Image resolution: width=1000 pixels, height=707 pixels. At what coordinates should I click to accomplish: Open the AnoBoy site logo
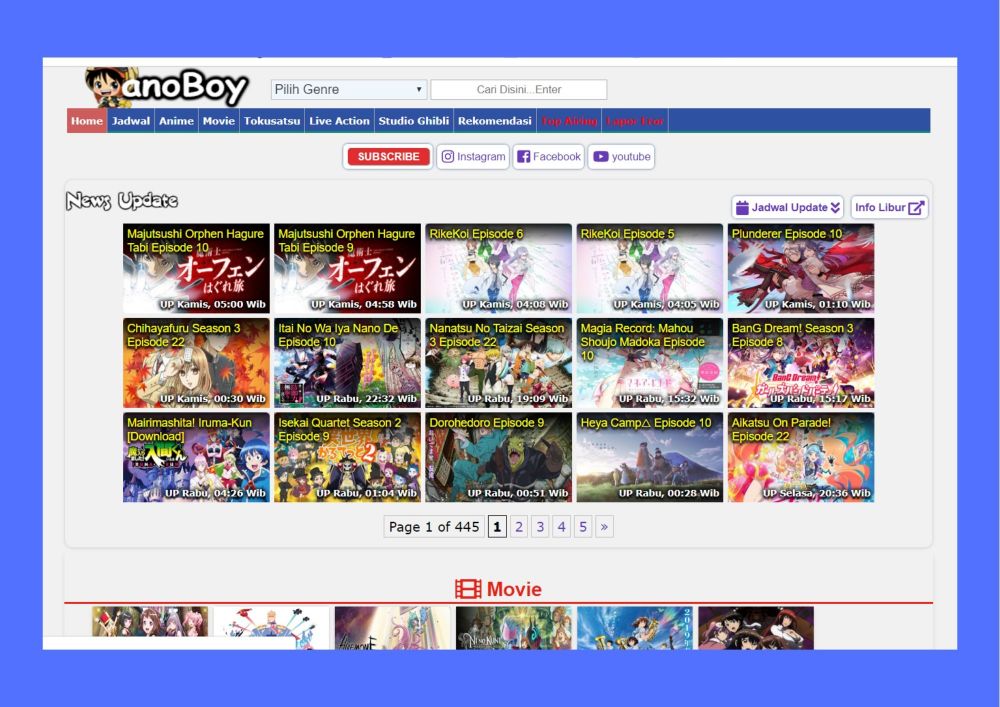(x=166, y=87)
